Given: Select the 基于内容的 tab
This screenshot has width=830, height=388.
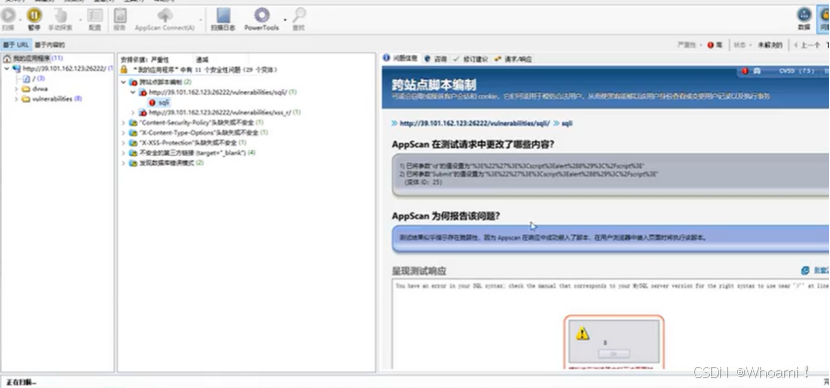Looking at the screenshot, I should click(50, 45).
